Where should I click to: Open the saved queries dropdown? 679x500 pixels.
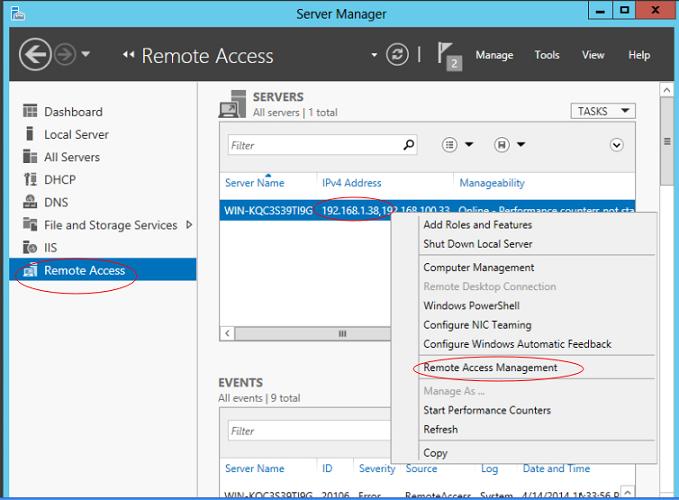(510, 145)
